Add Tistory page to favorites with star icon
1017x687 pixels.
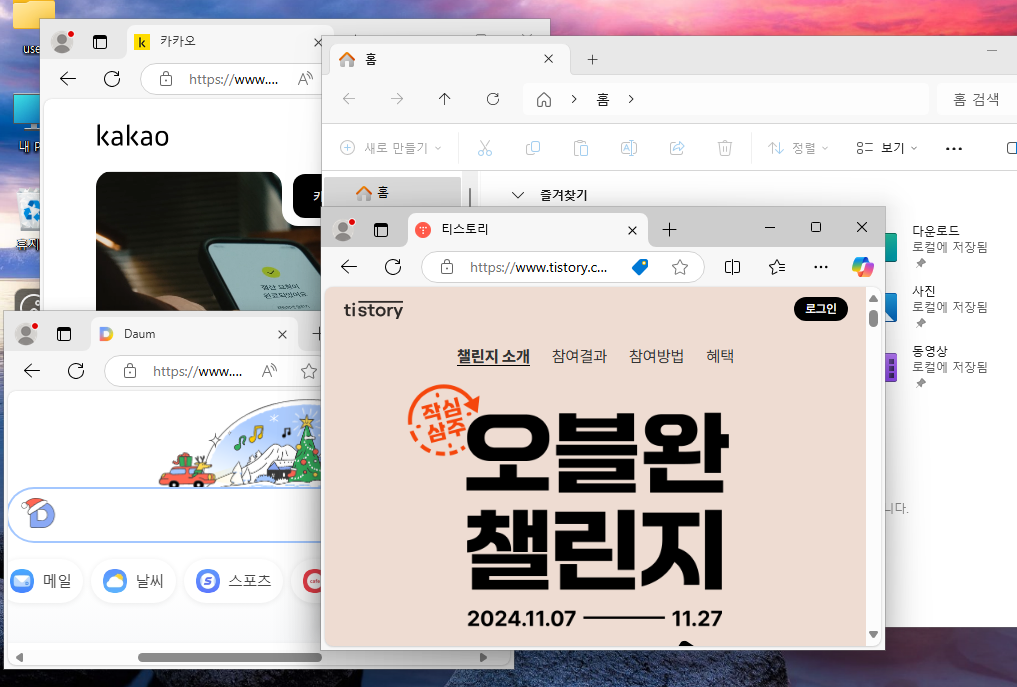680,267
